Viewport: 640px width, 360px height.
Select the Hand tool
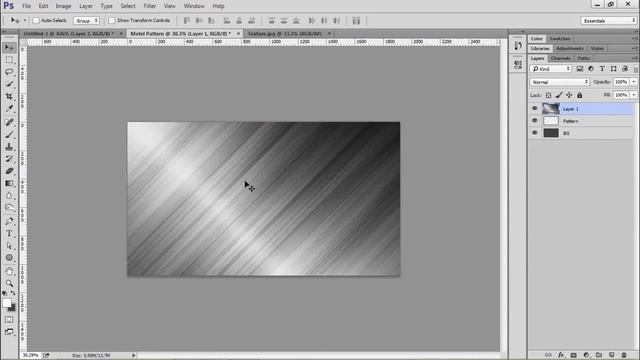tap(9, 271)
